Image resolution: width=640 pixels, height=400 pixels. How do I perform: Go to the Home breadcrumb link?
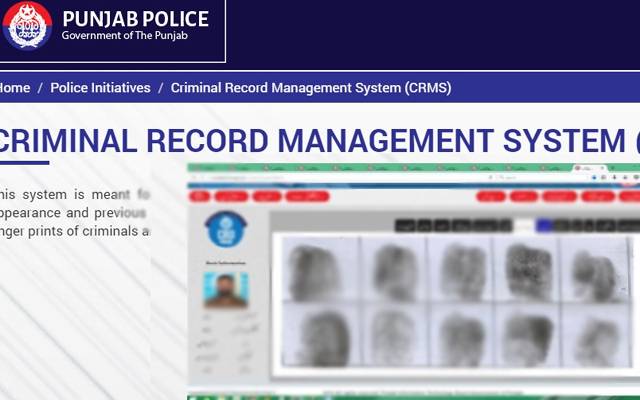coord(14,88)
